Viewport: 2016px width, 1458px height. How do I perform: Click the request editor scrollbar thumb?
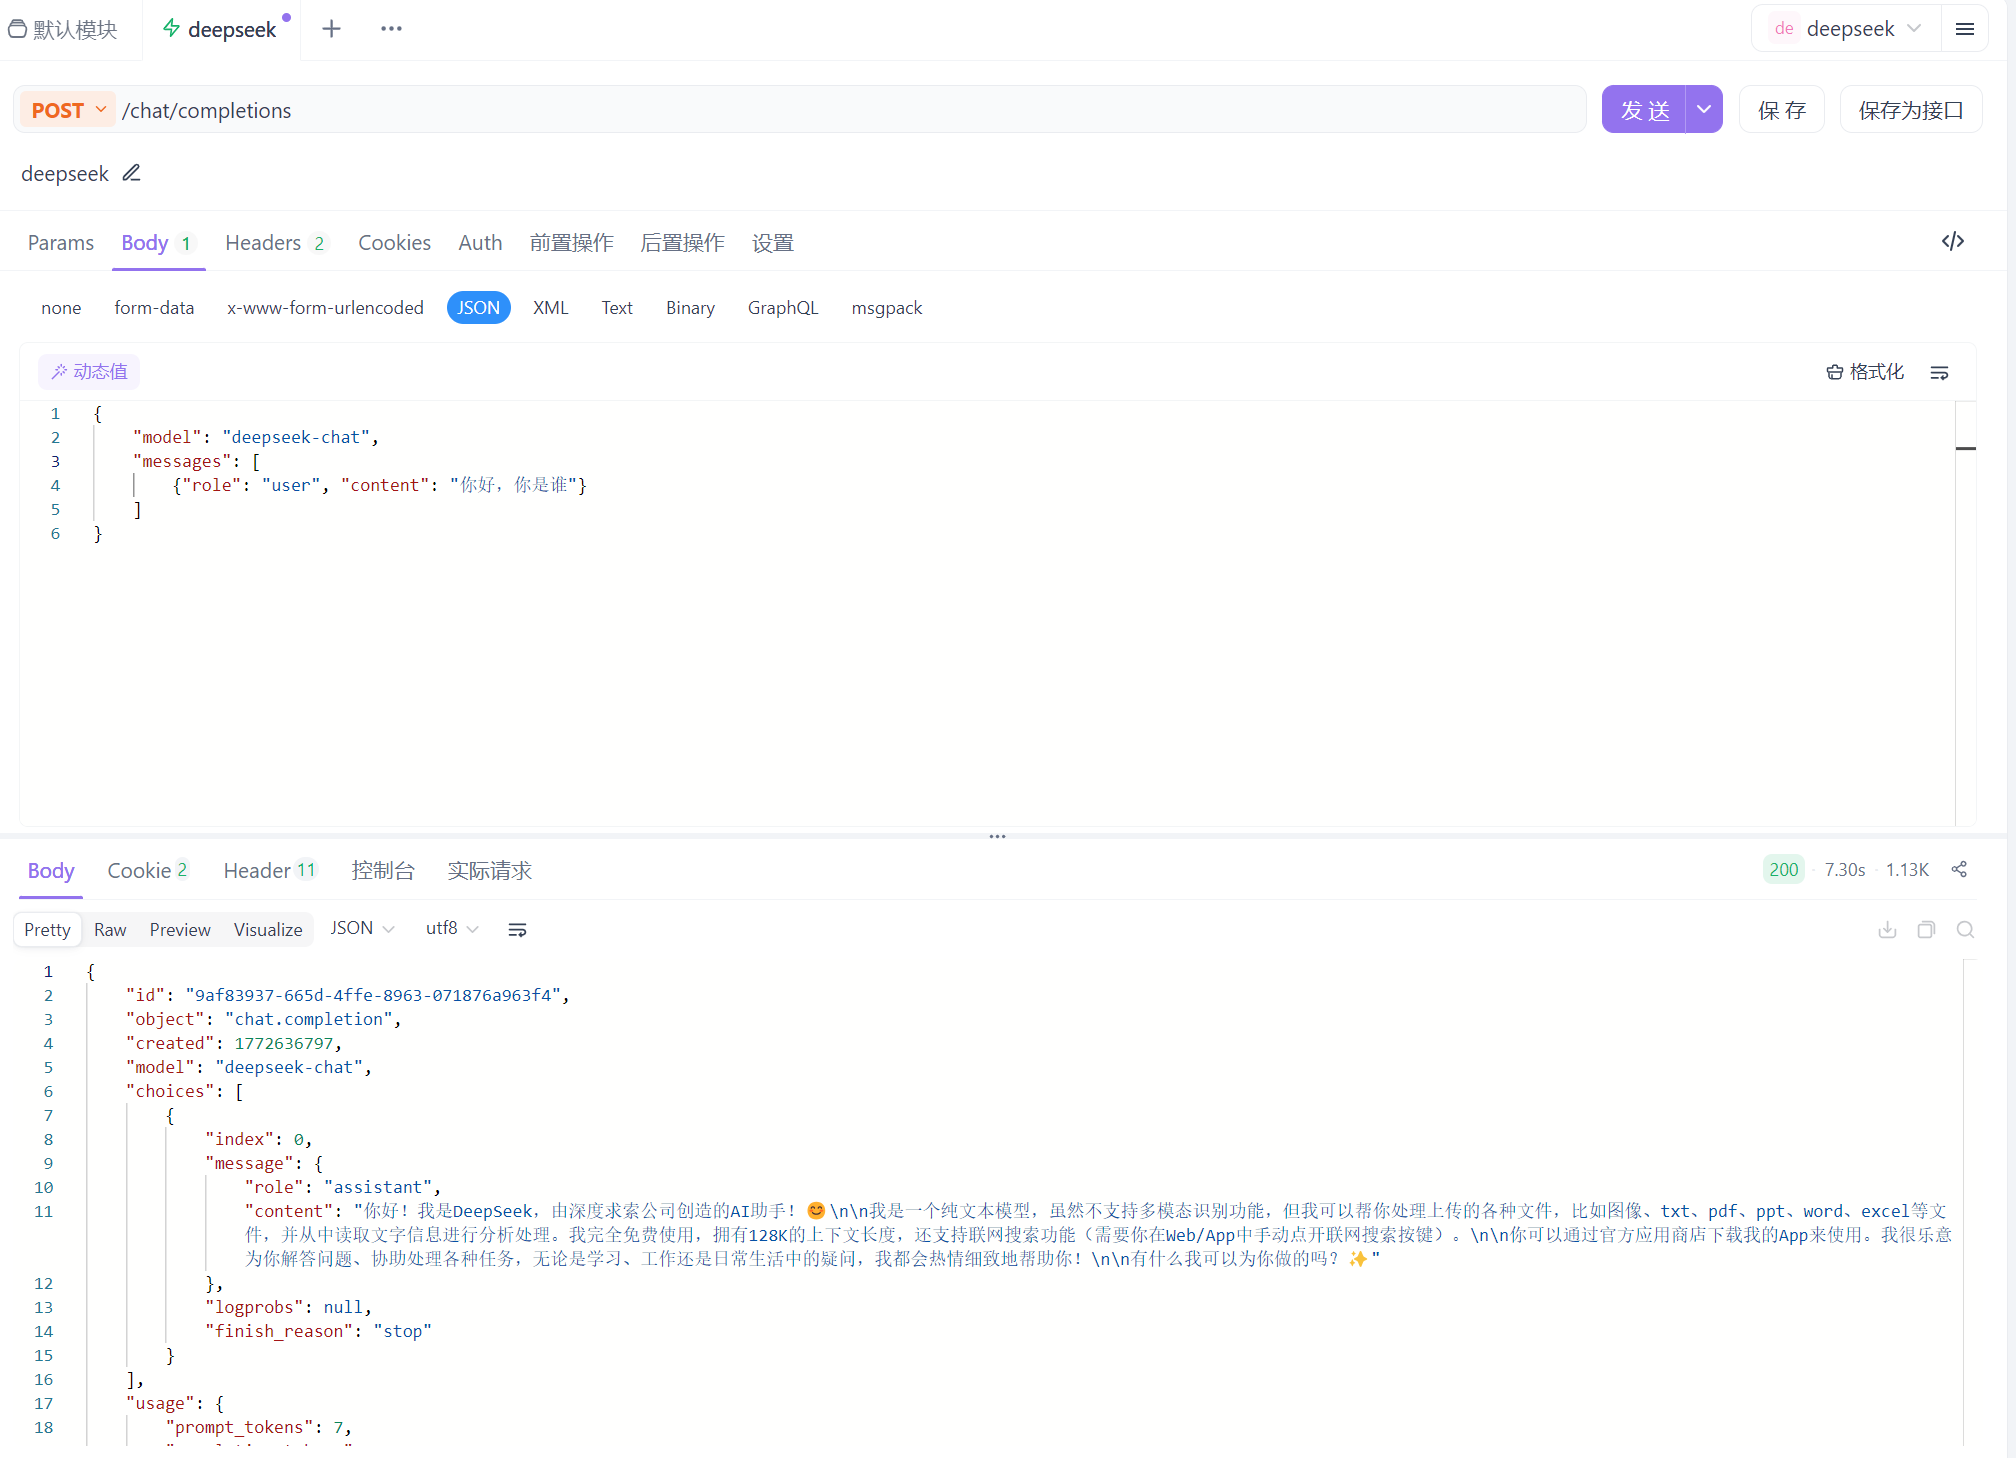[x=1965, y=448]
